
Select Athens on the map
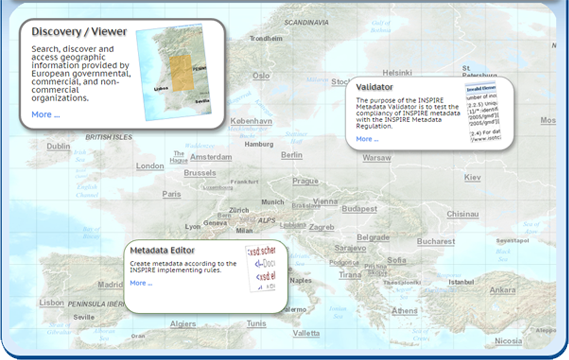404,311
